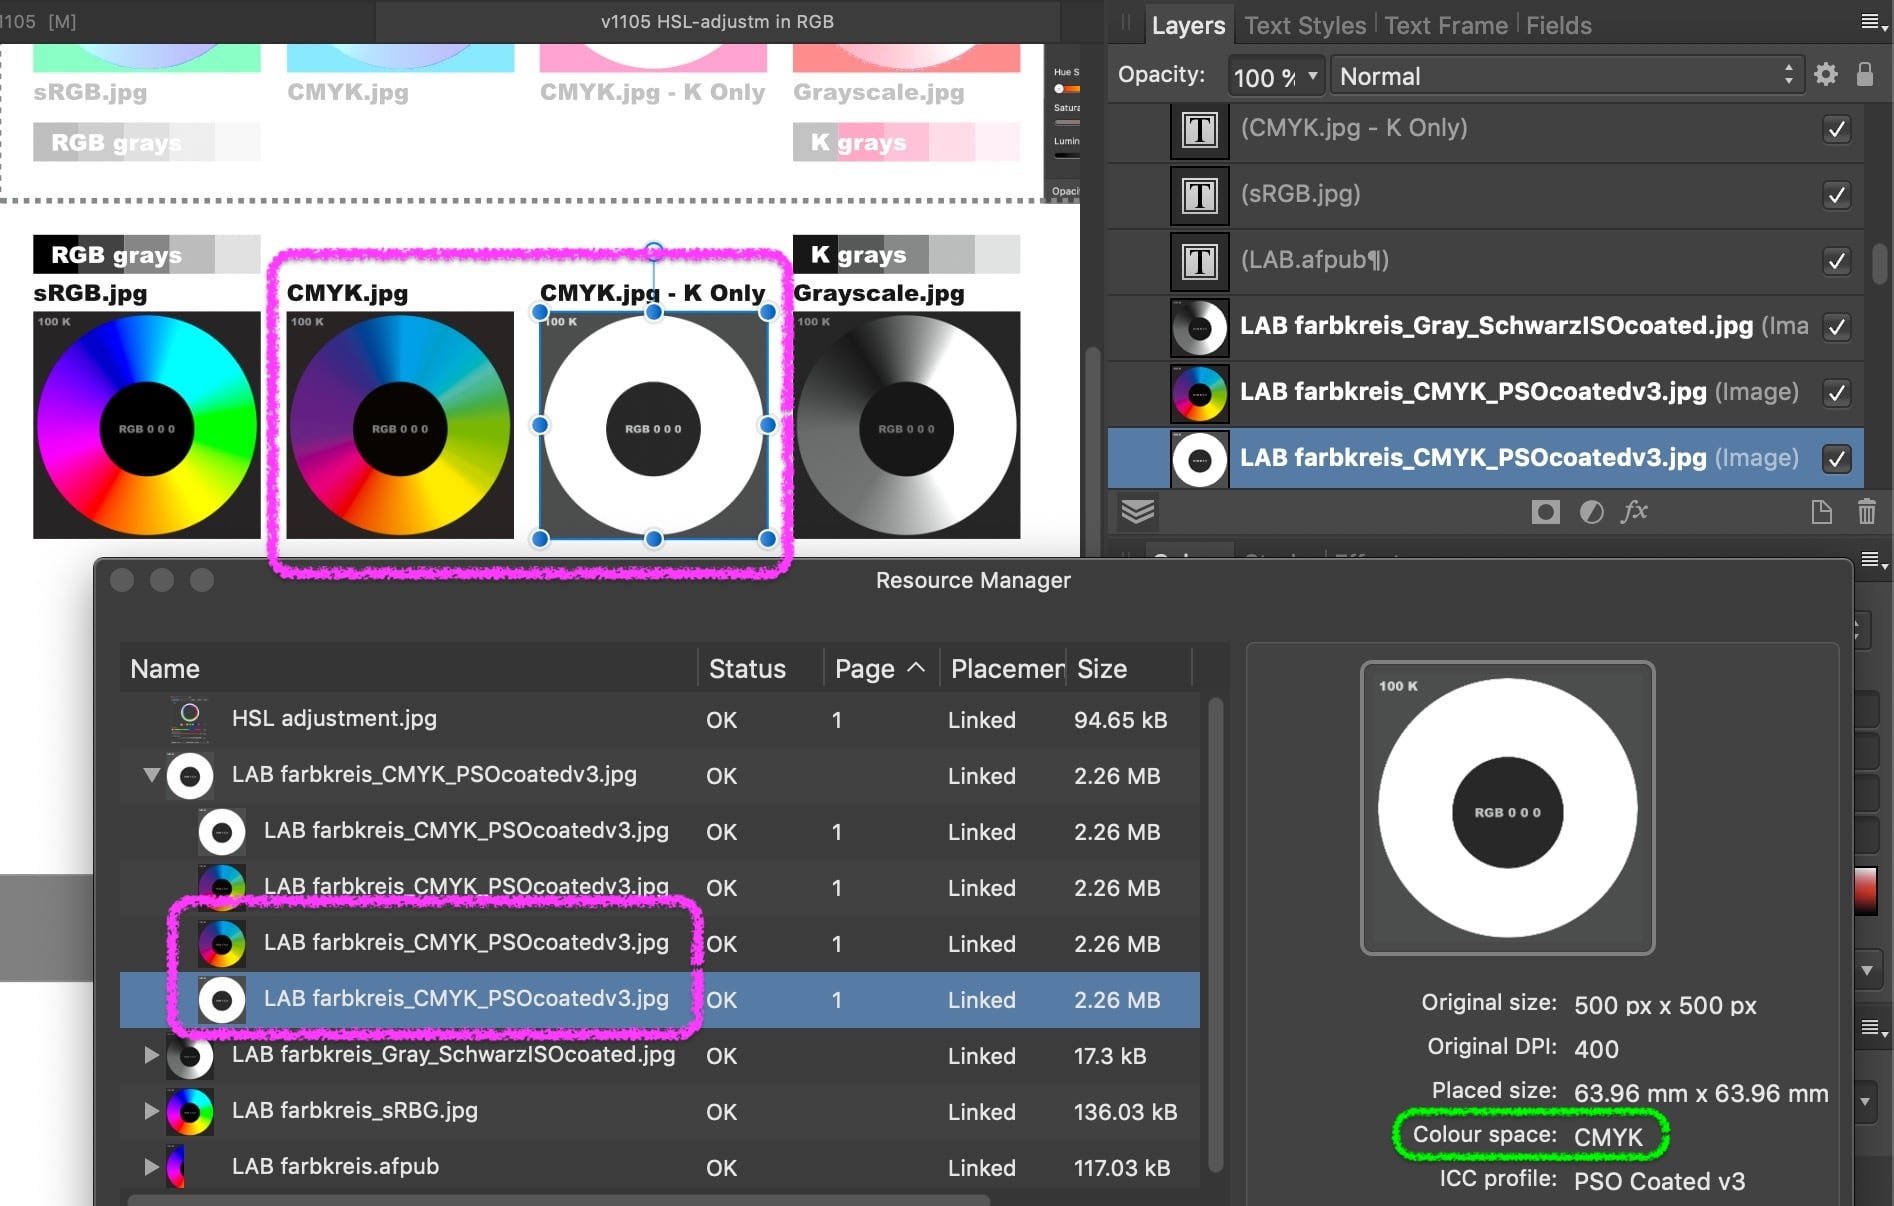Click the red colour swatch right of Resource Manager
The height and width of the screenshot is (1206, 1894).
click(1865, 890)
